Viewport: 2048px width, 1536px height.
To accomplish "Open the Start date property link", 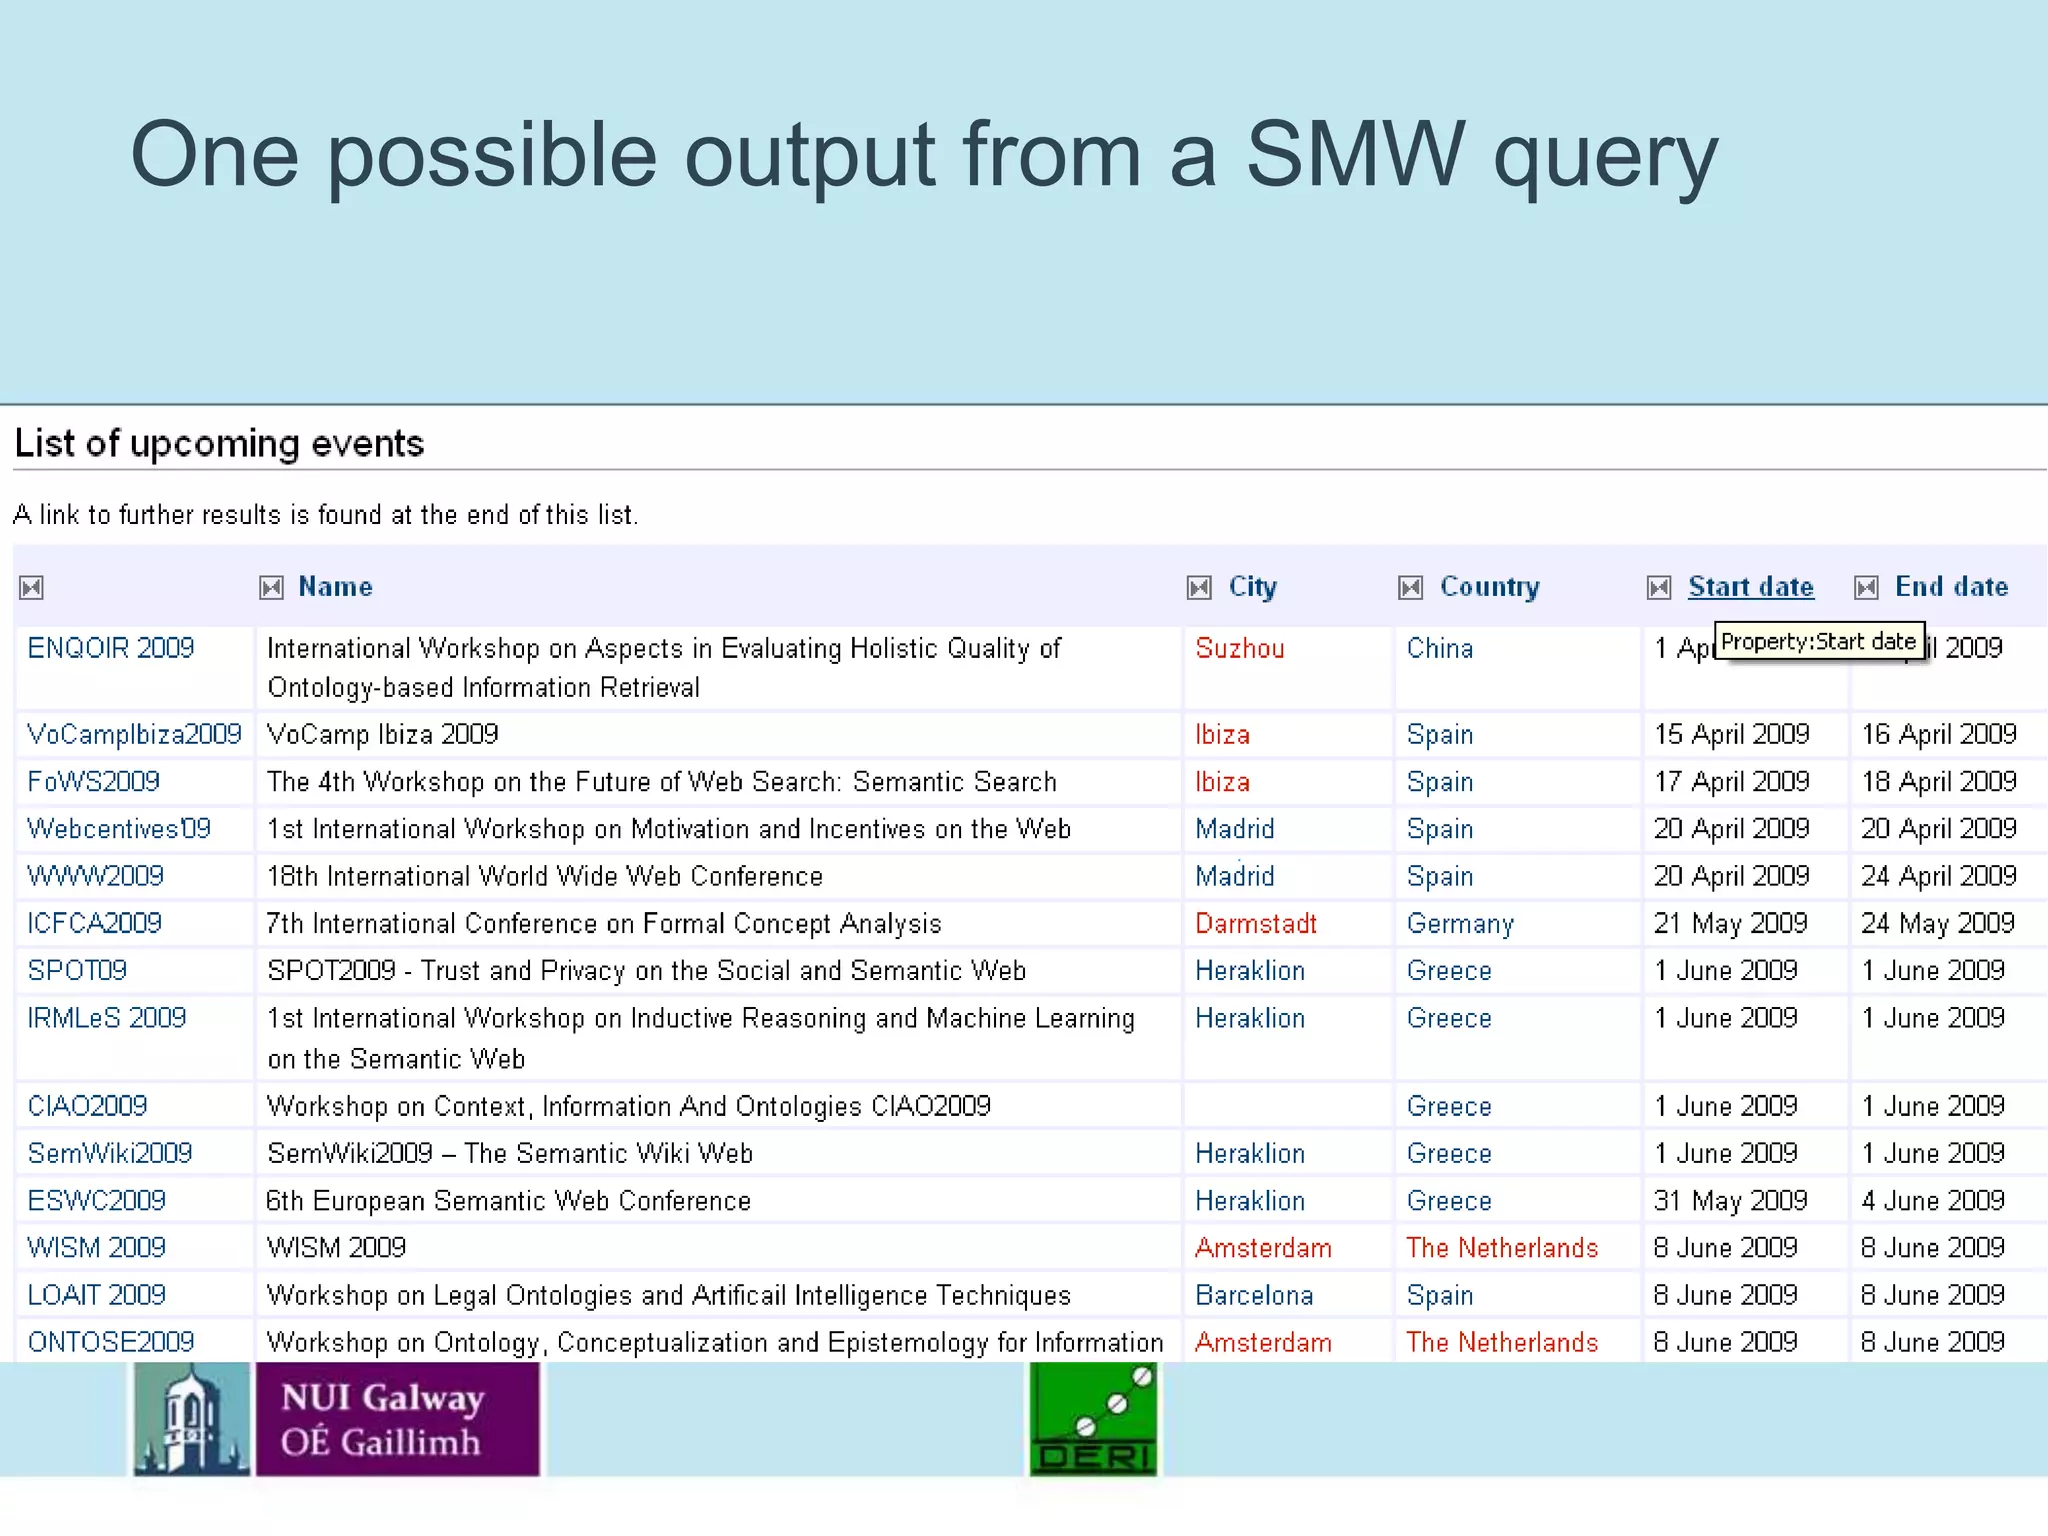I will point(1751,587).
